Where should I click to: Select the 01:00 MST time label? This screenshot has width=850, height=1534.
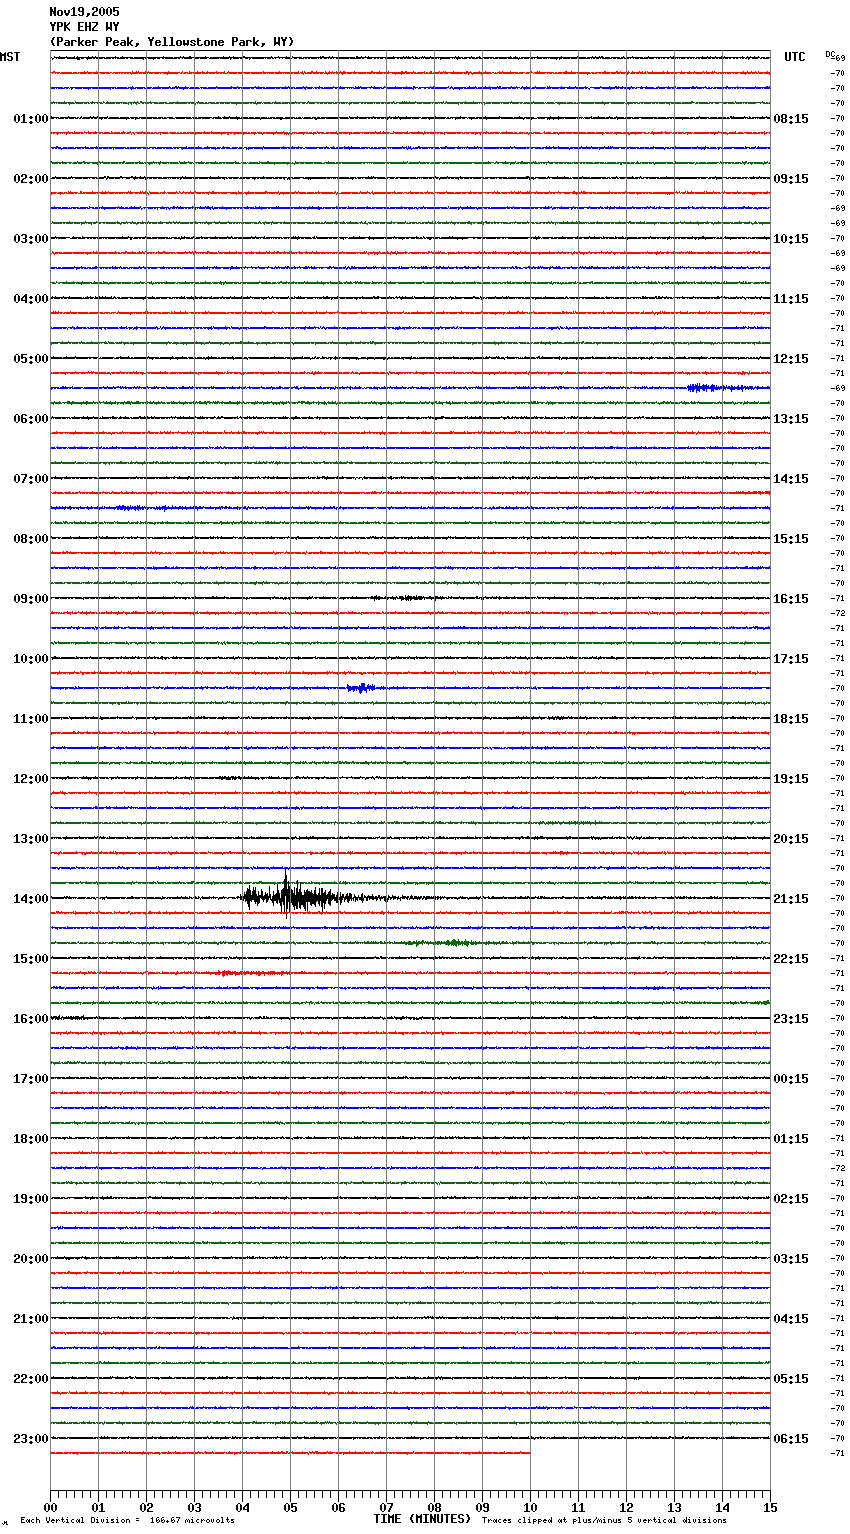pyautogui.click(x=31, y=119)
